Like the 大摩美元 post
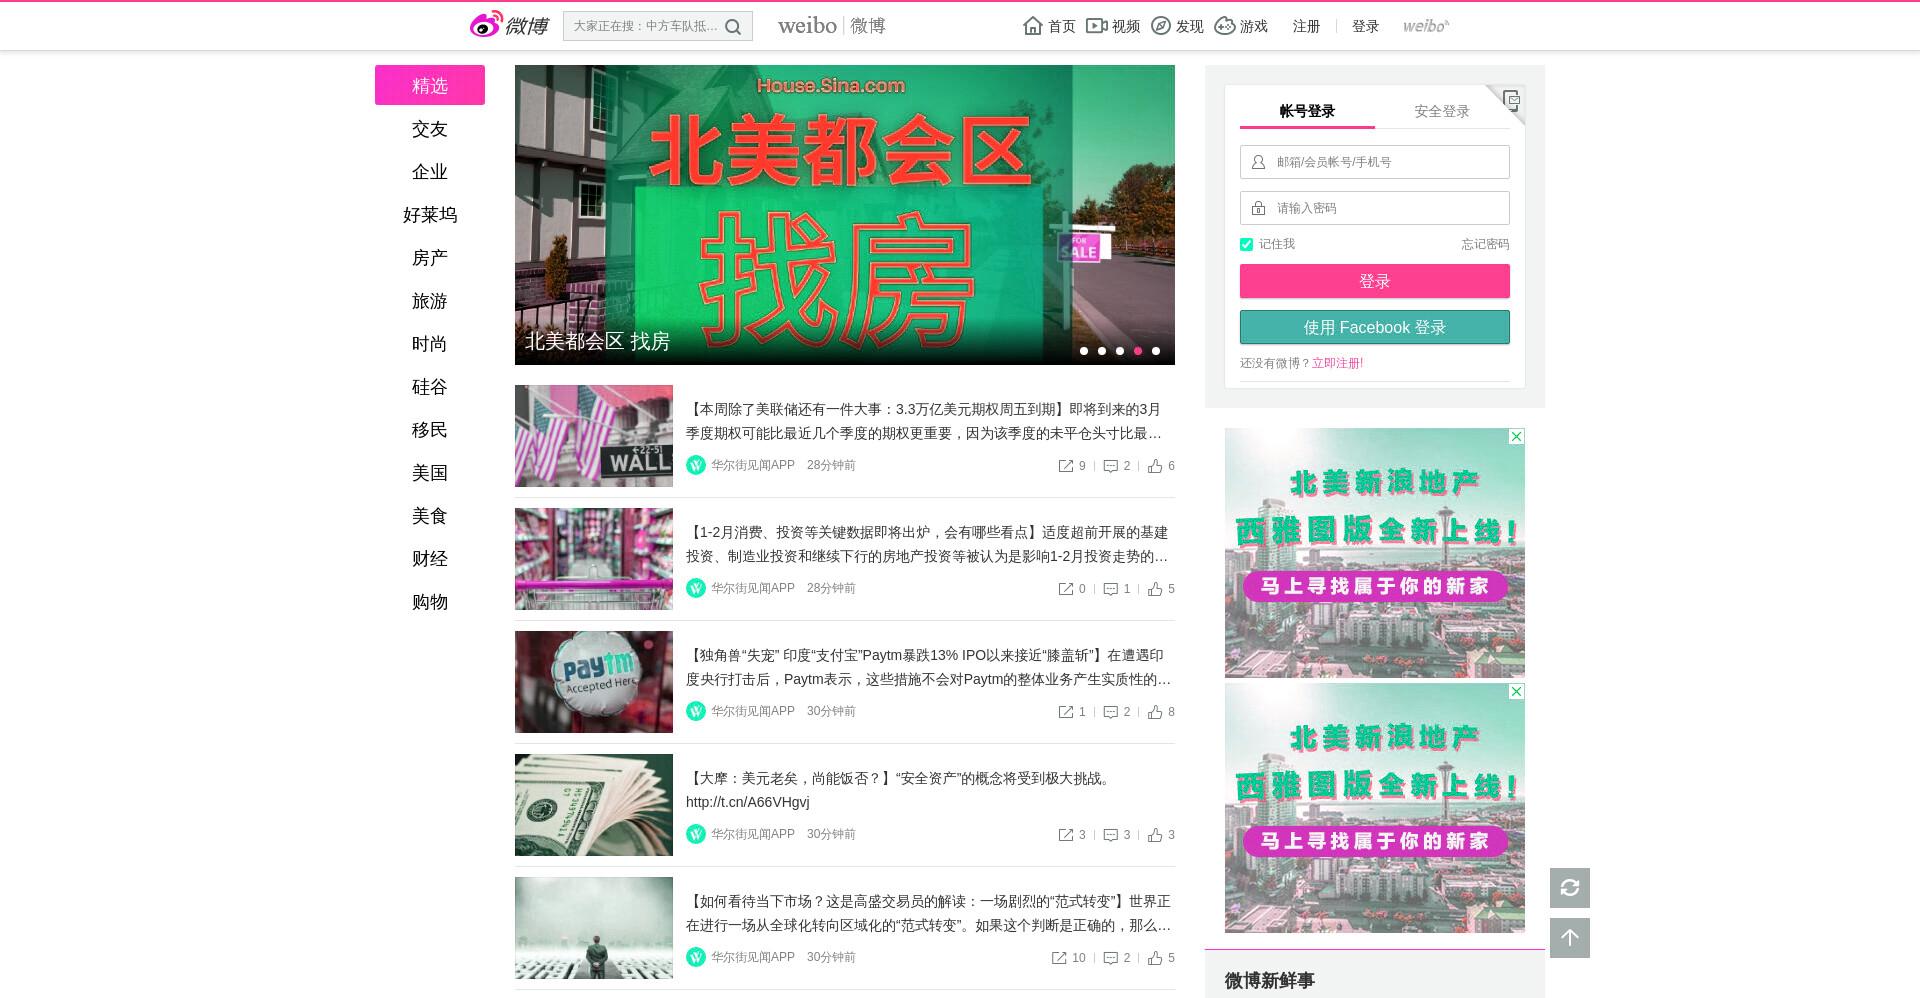The height and width of the screenshot is (998, 1920). [x=1155, y=835]
